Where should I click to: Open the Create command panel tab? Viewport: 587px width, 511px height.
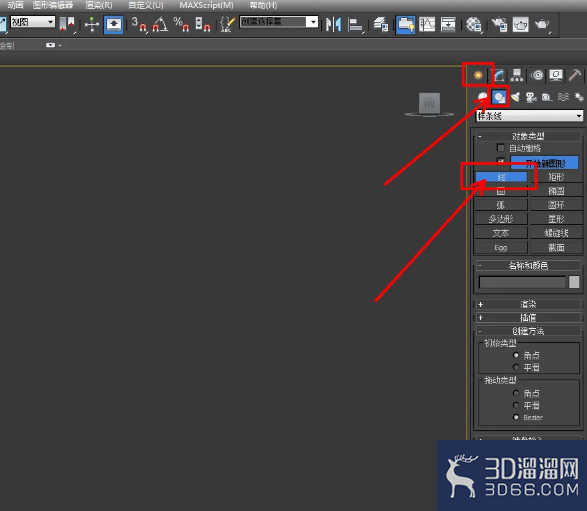[478, 75]
